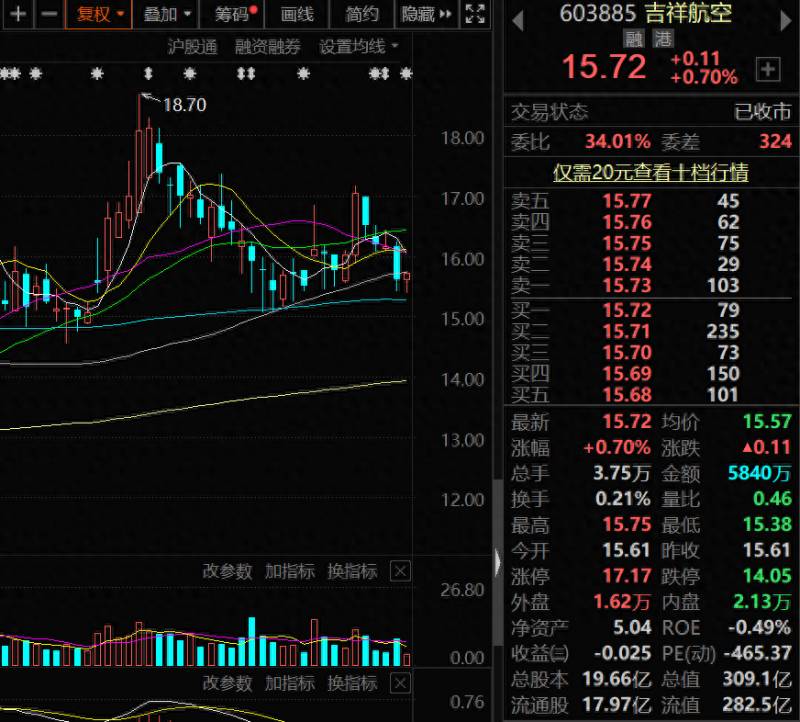Open 融资融券 tab
This screenshot has height=722, width=800.
coord(267,46)
